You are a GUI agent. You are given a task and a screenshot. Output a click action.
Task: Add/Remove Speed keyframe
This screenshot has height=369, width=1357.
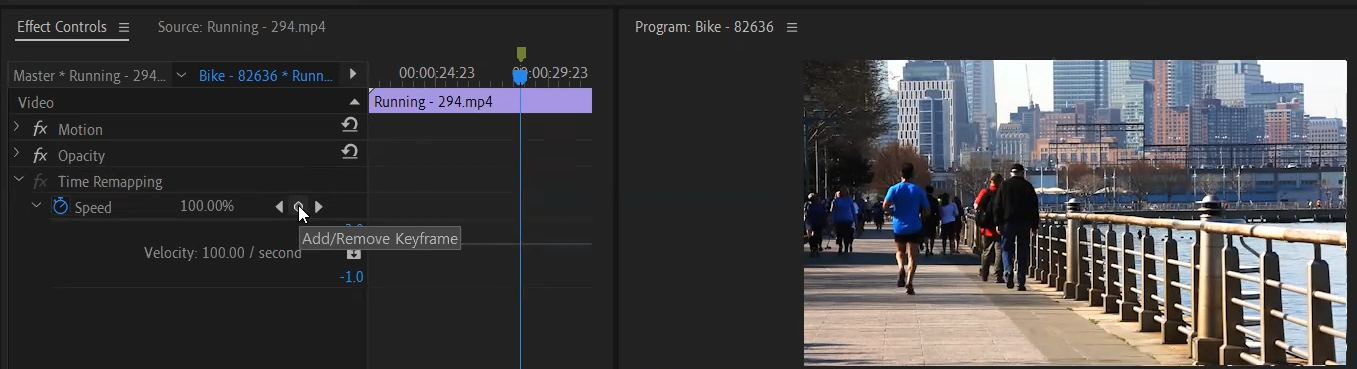click(x=298, y=207)
